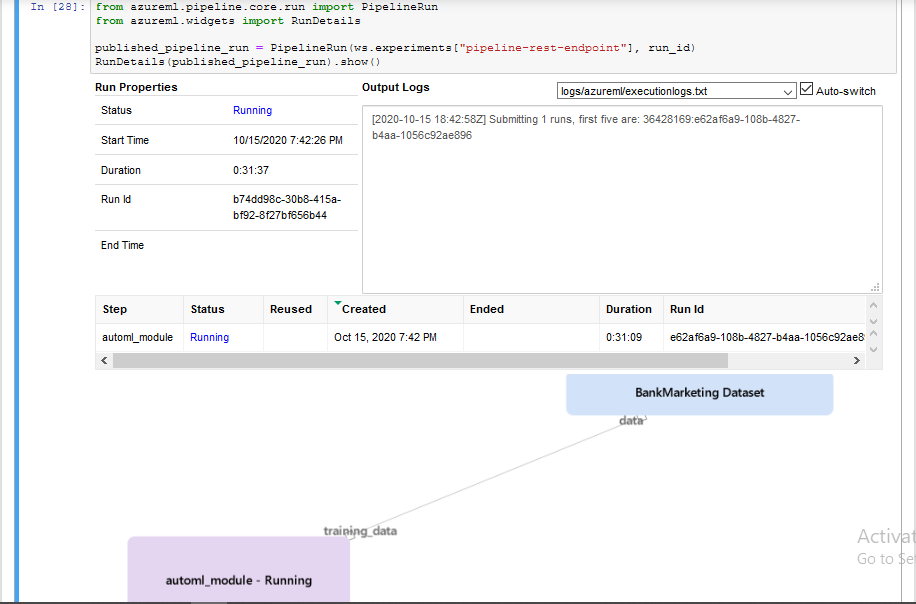The width and height of the screenshot is (916, 604).
Task: Click the data output port label
Action: tap(631, 421)
